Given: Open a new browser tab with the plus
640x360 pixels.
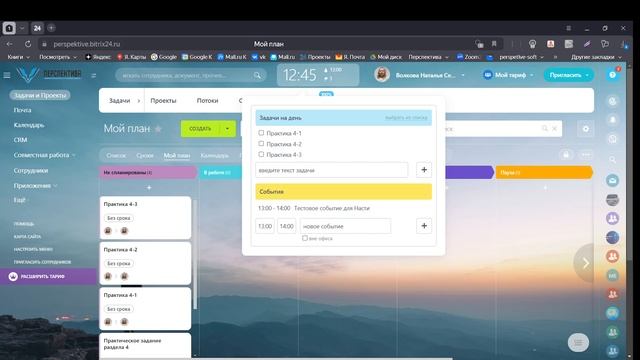Looking at the screenshot, I should point(51,28).
